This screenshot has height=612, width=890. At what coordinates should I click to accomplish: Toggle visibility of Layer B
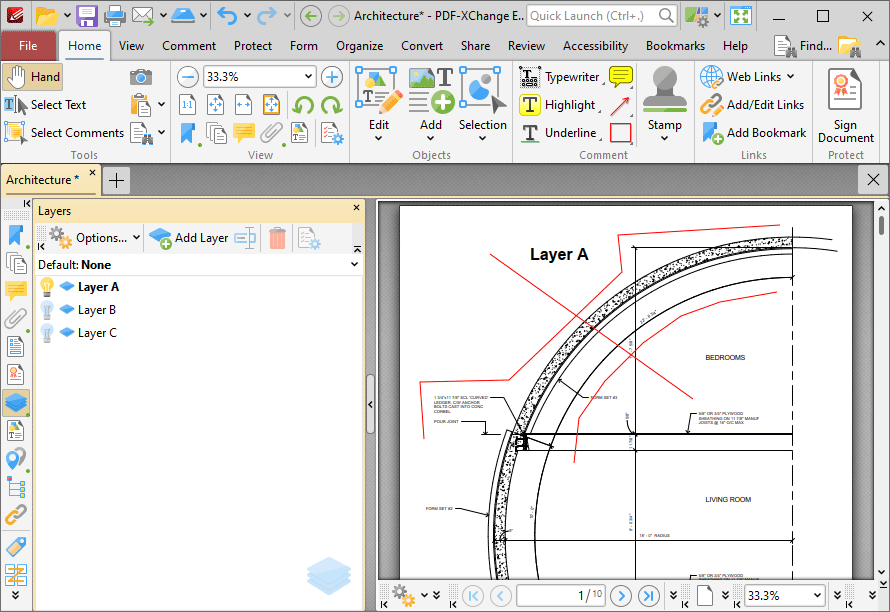point(46,309)
